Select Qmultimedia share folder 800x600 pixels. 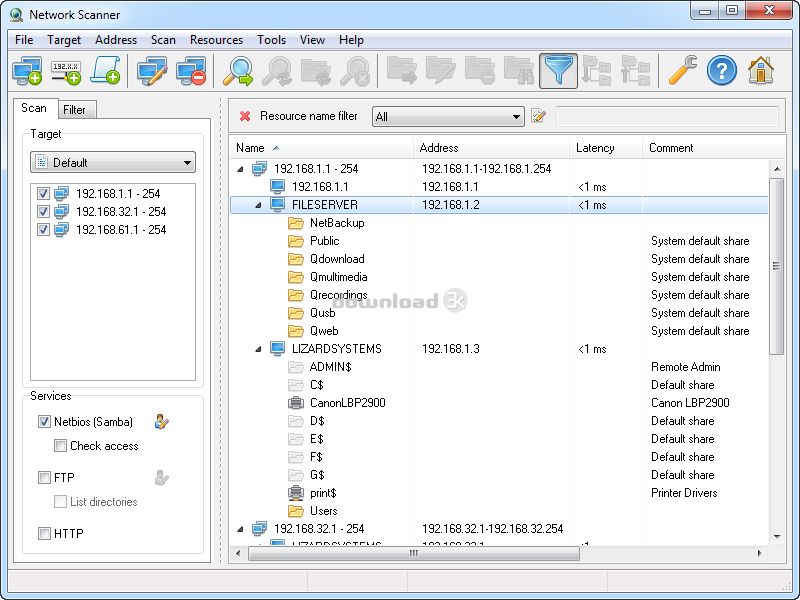(328, 277)
